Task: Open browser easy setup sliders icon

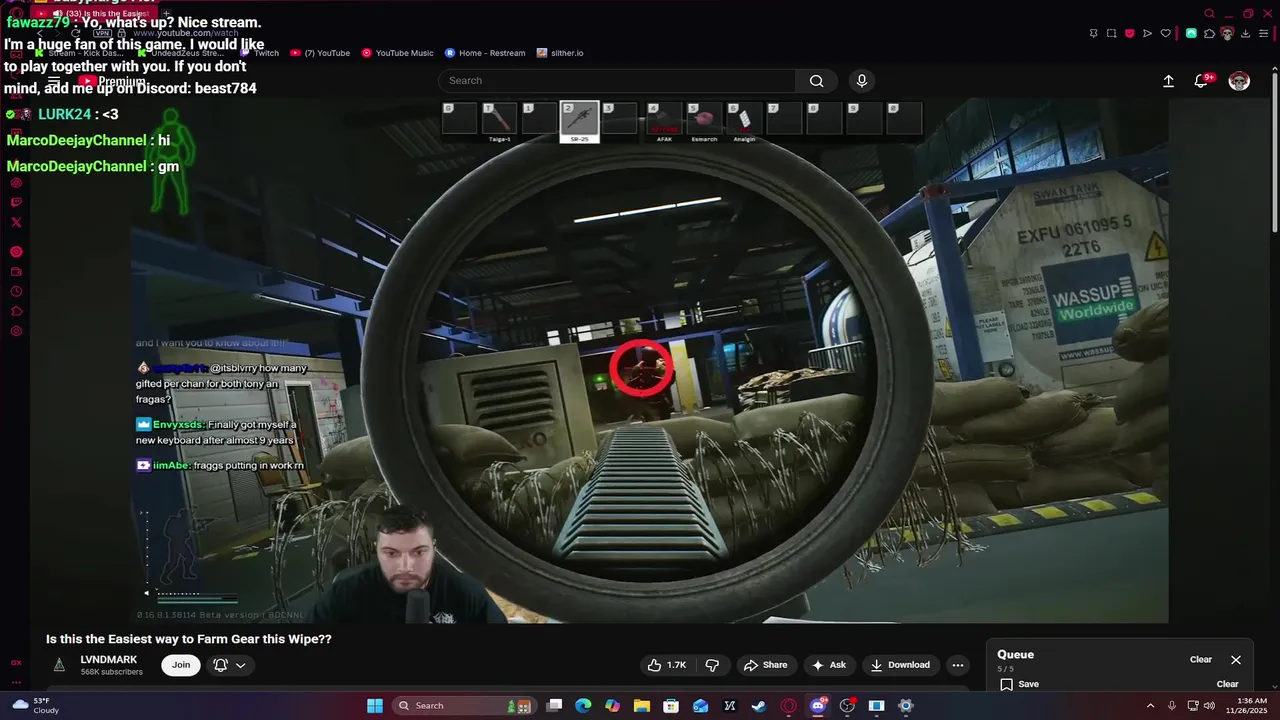Action: click(1263, 33)
